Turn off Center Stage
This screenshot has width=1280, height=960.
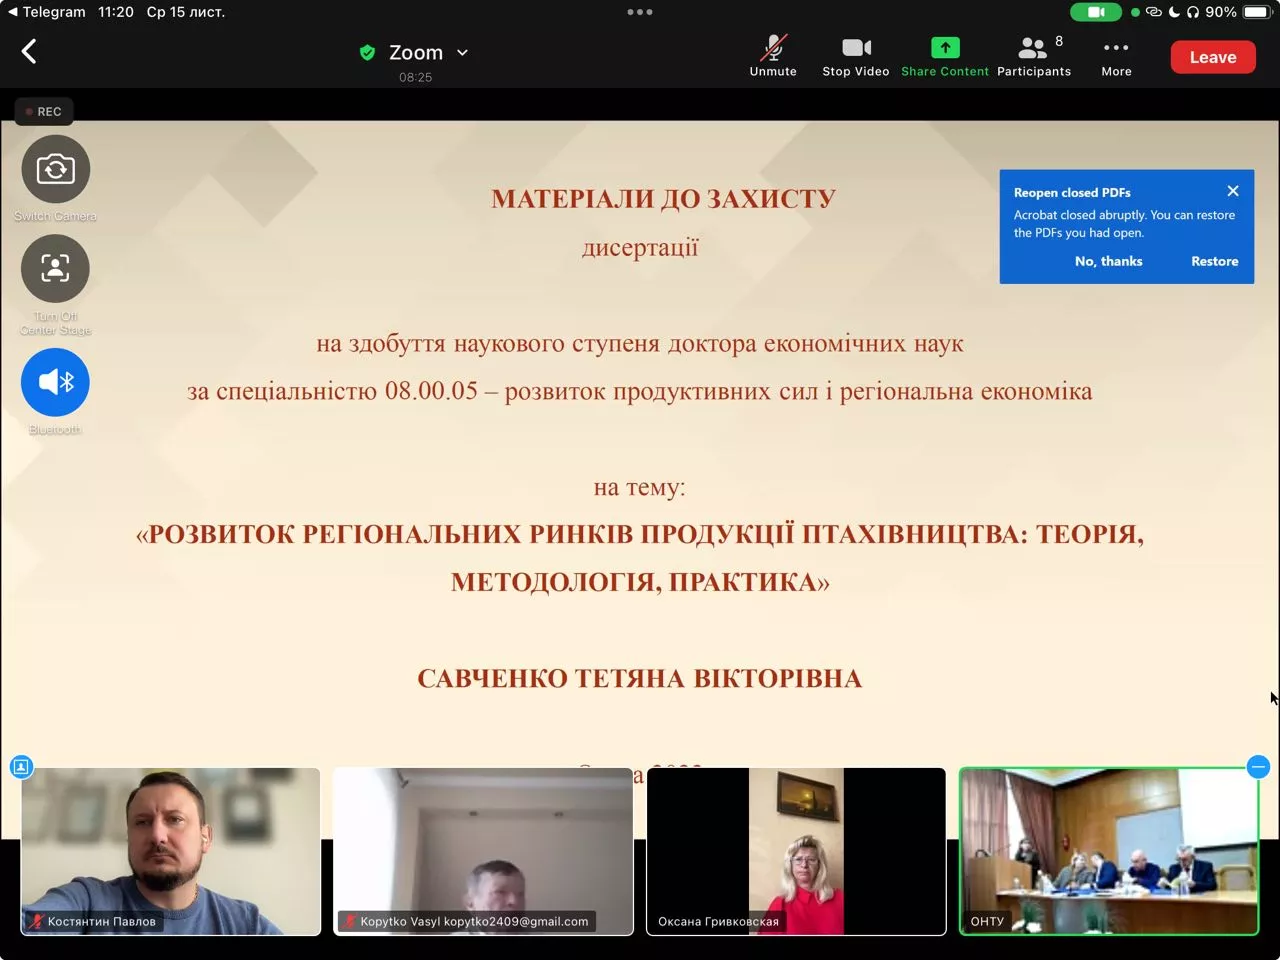55,268
